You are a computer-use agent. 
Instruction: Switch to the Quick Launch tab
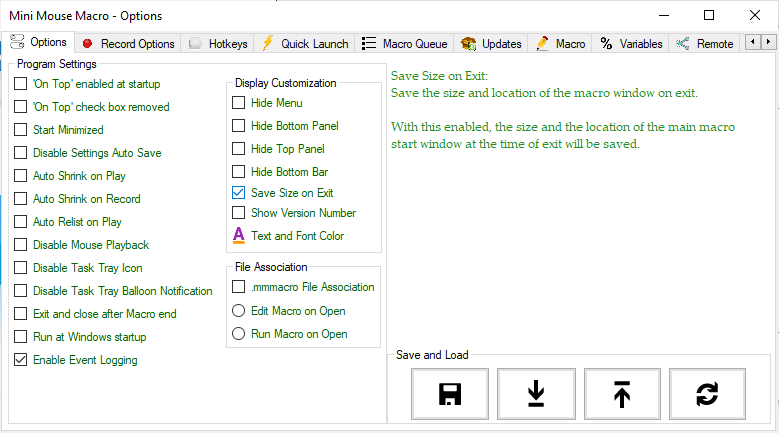[305, 44]
